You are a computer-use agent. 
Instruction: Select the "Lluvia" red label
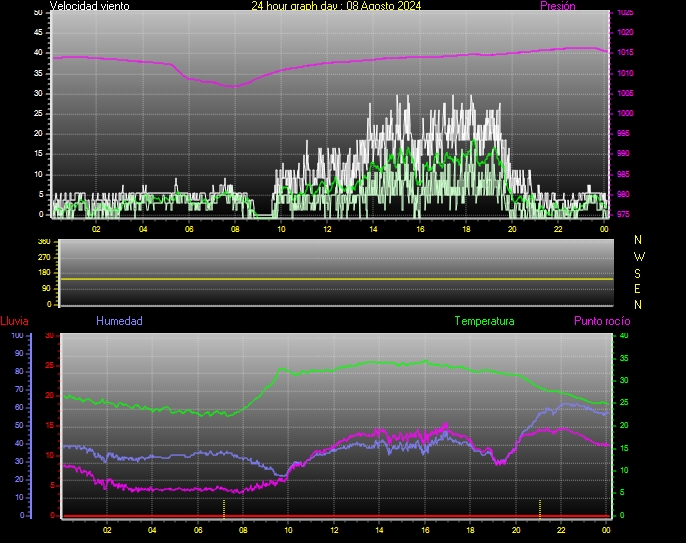(14, 321)
